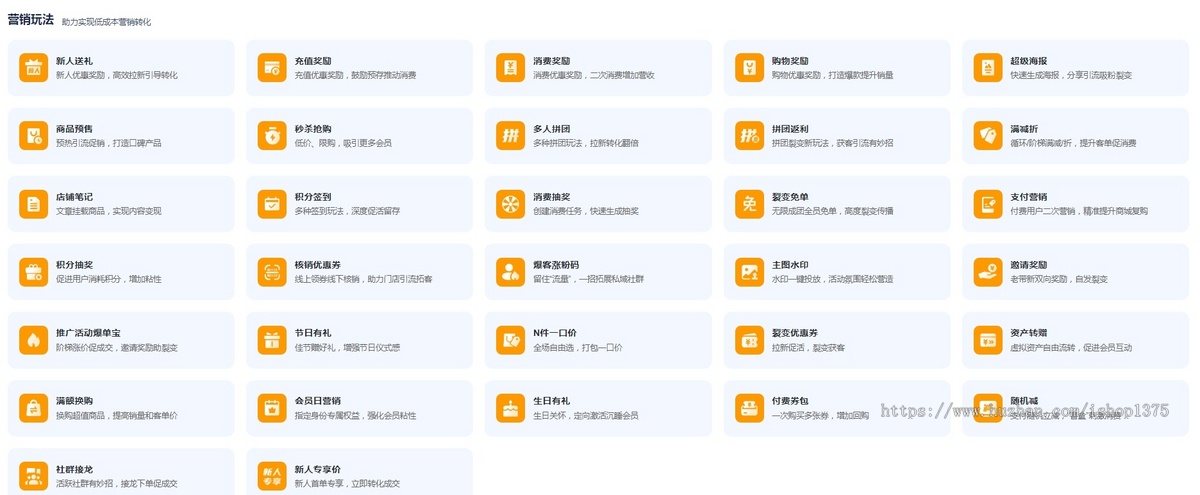Click the 超级海报 poster icon
Viewport: 1200px width, 495px height.
point(989,68)
